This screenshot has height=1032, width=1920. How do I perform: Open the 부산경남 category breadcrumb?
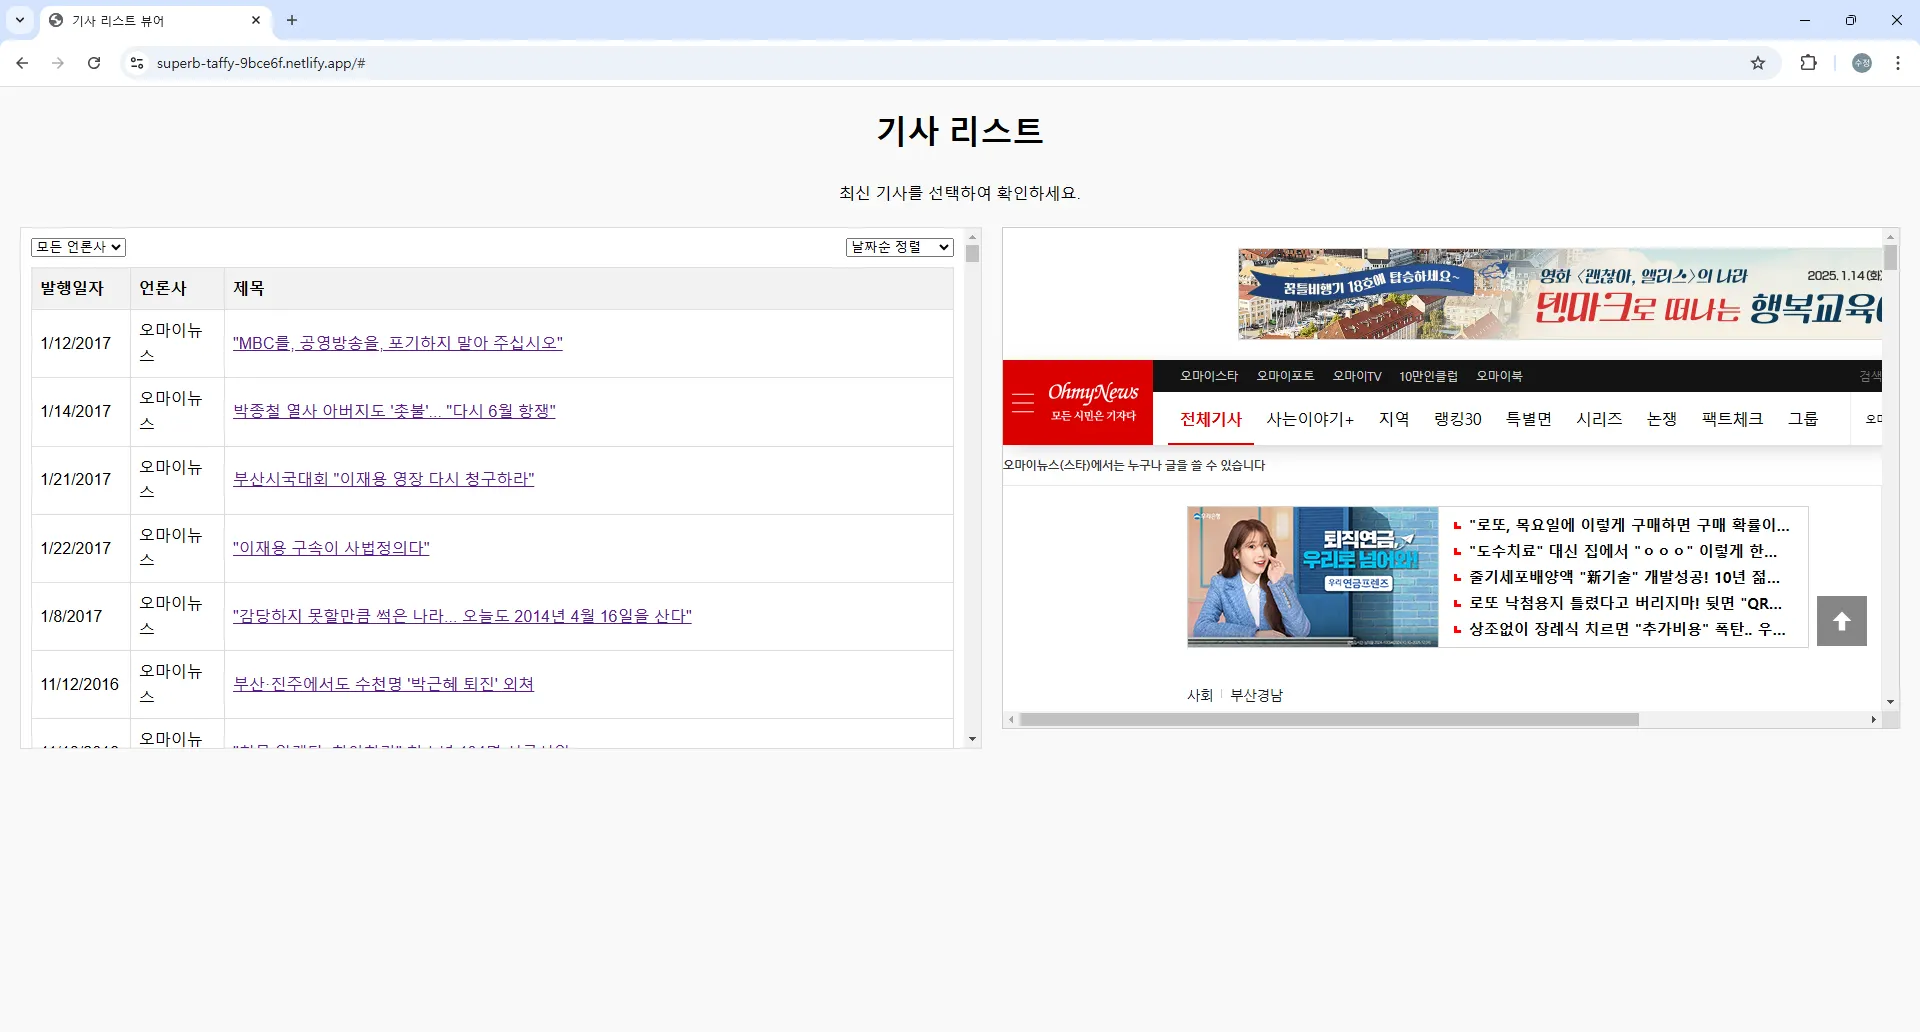[1256, 695]
